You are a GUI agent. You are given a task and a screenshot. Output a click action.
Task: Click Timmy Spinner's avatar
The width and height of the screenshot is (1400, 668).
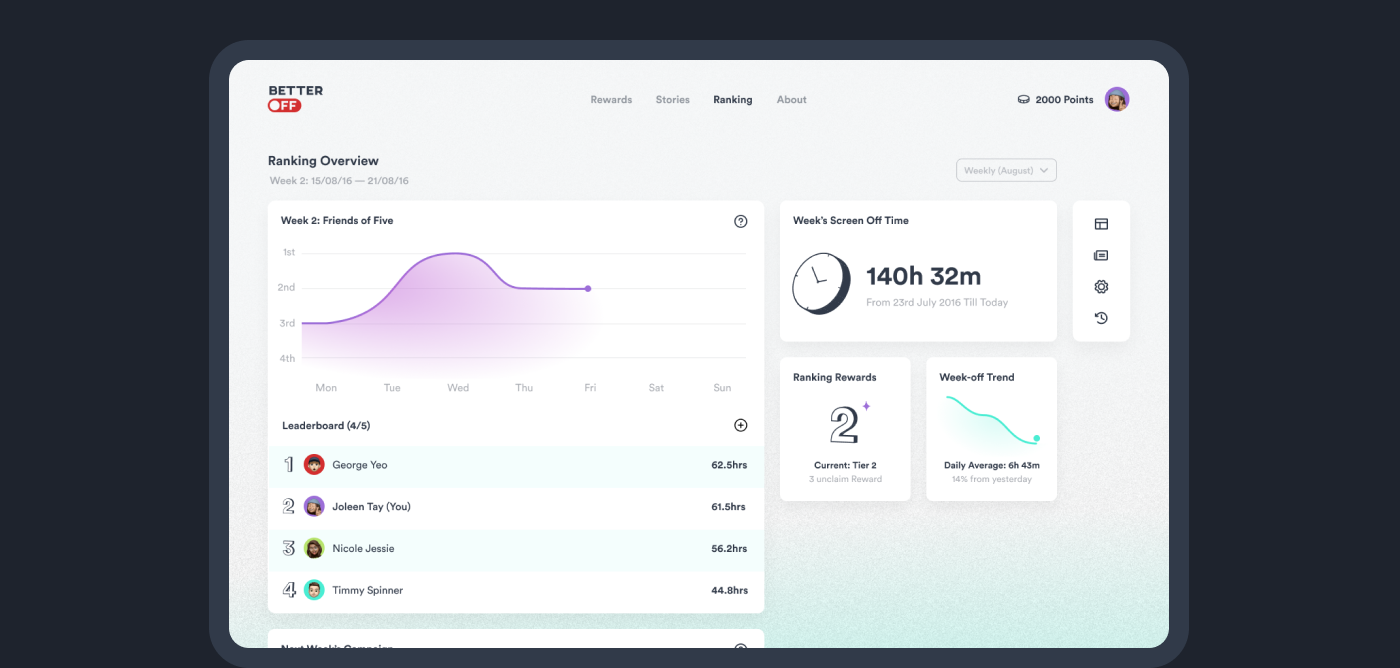[314, 590]
